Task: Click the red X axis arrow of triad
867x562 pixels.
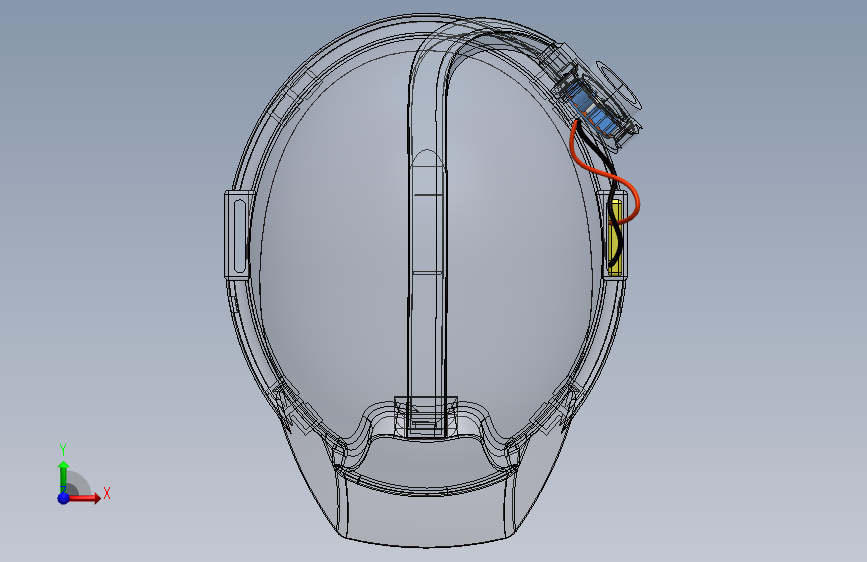Action: 85,498
